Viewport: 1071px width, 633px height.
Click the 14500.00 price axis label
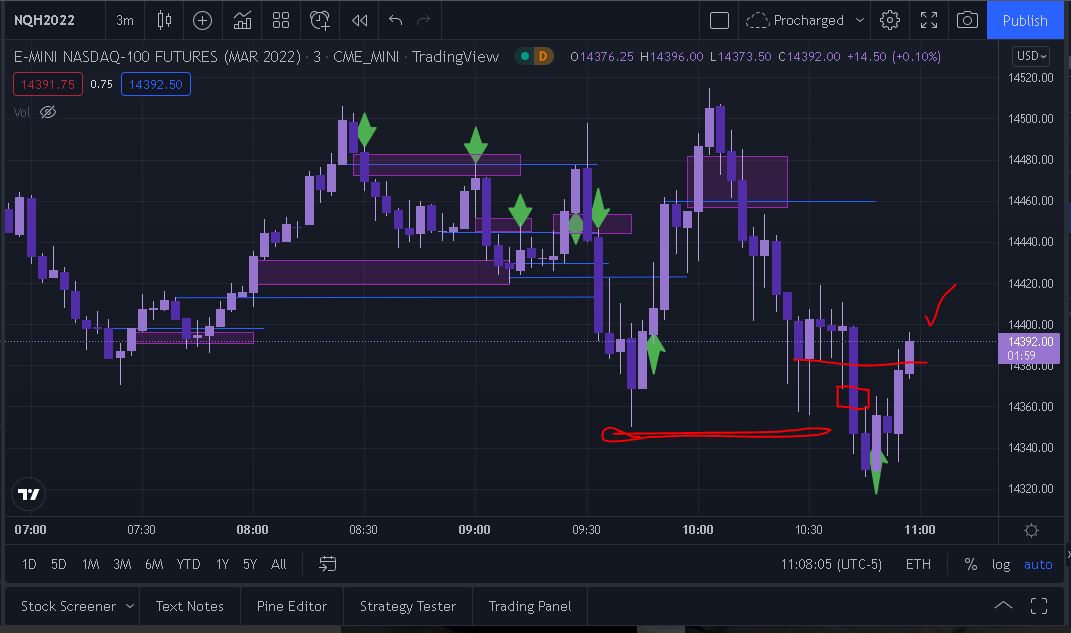point(1031,118)
